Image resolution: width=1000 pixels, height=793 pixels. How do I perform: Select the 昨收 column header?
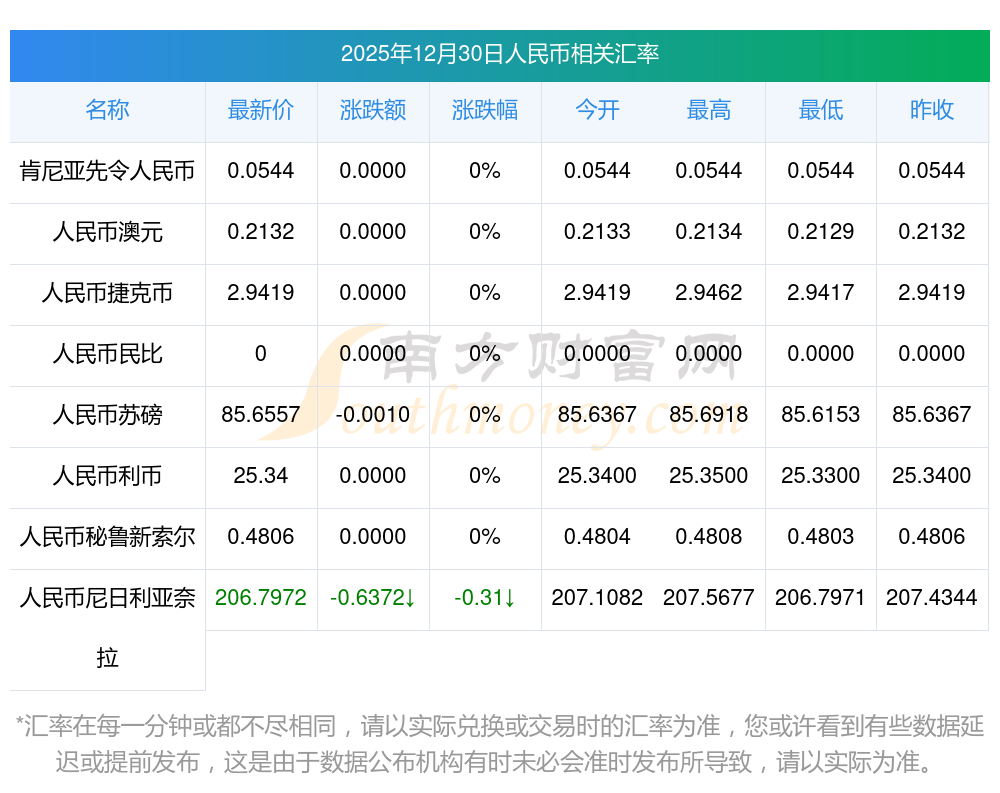(x=932, y=110)
